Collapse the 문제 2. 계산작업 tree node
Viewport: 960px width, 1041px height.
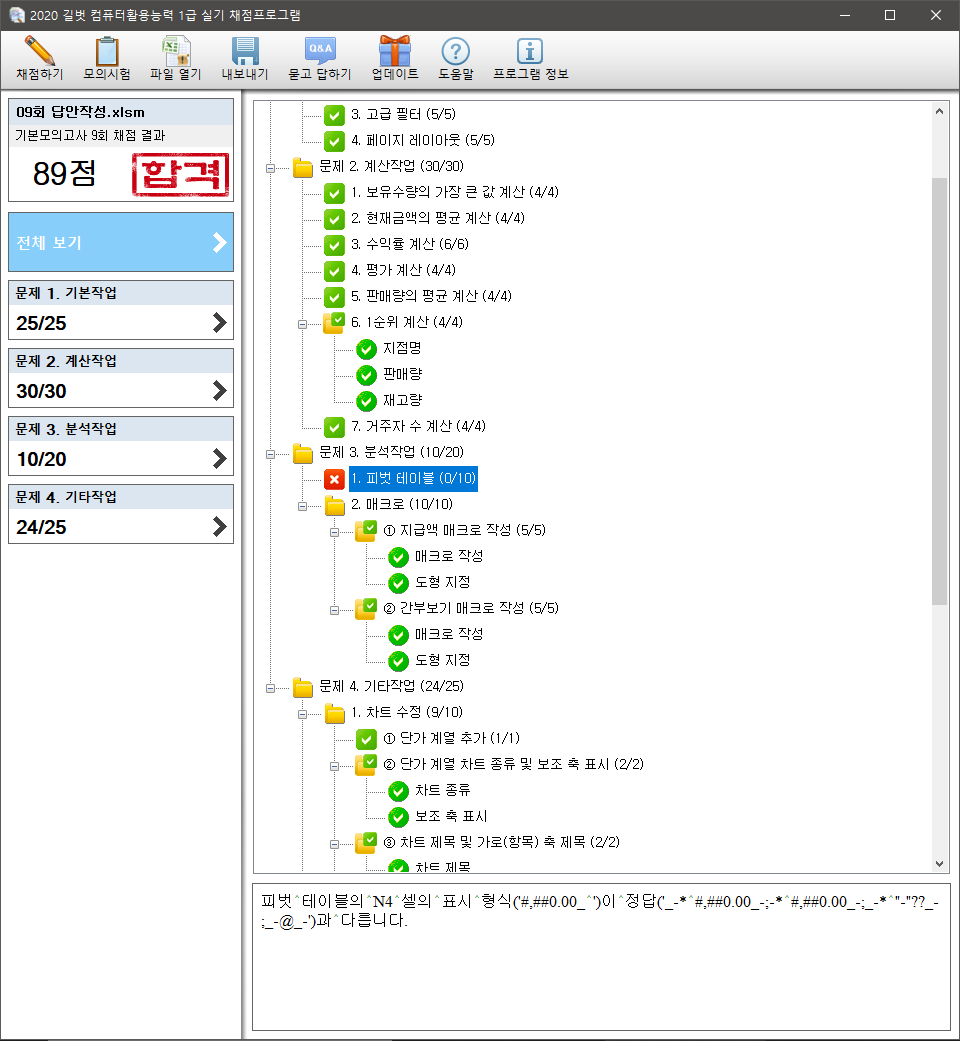point(270,167)
